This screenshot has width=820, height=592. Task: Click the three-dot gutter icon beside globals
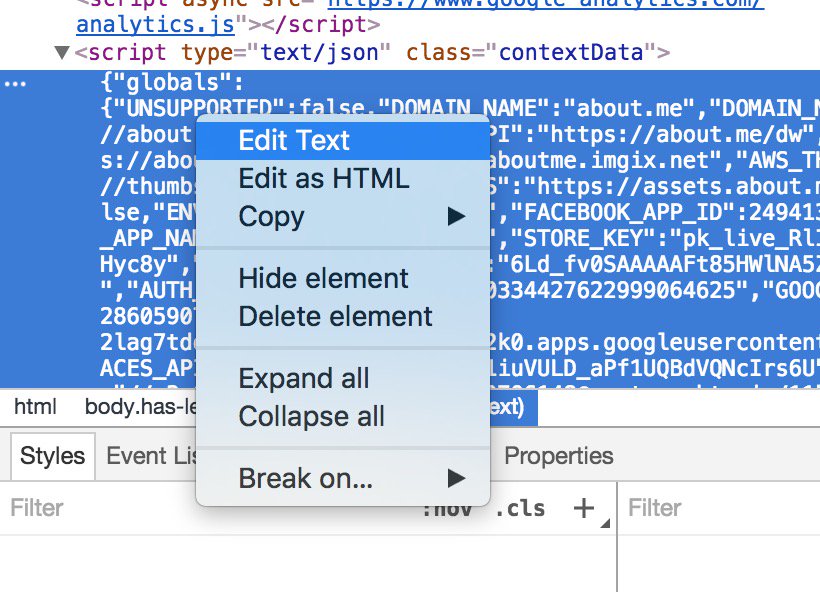15,84
